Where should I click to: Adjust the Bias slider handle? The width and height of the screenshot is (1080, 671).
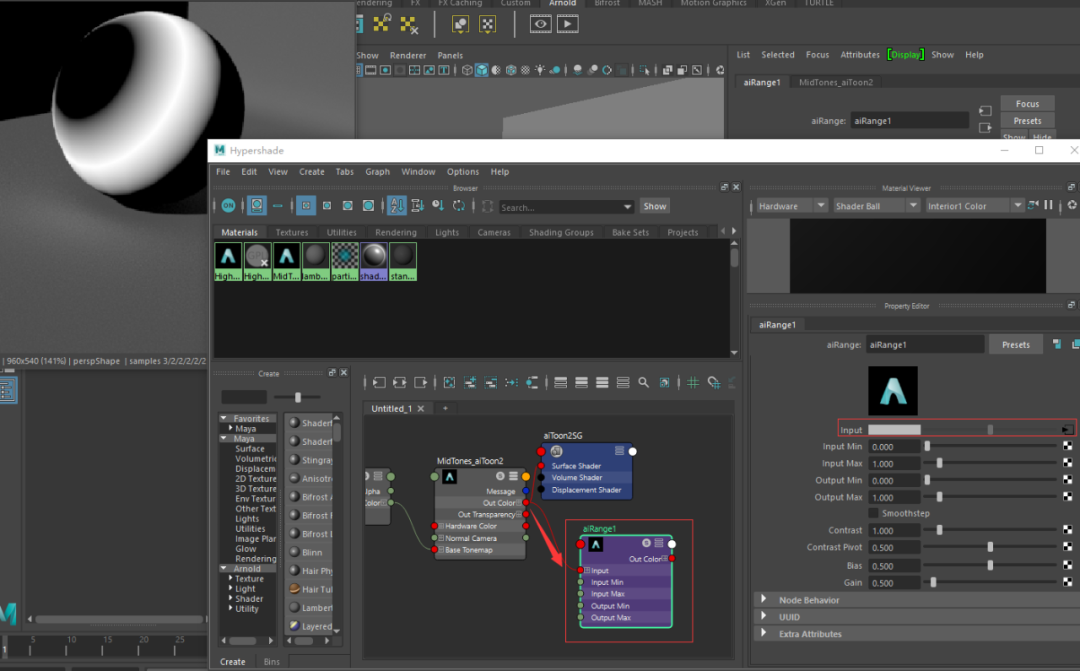click(x=990, y=565)
